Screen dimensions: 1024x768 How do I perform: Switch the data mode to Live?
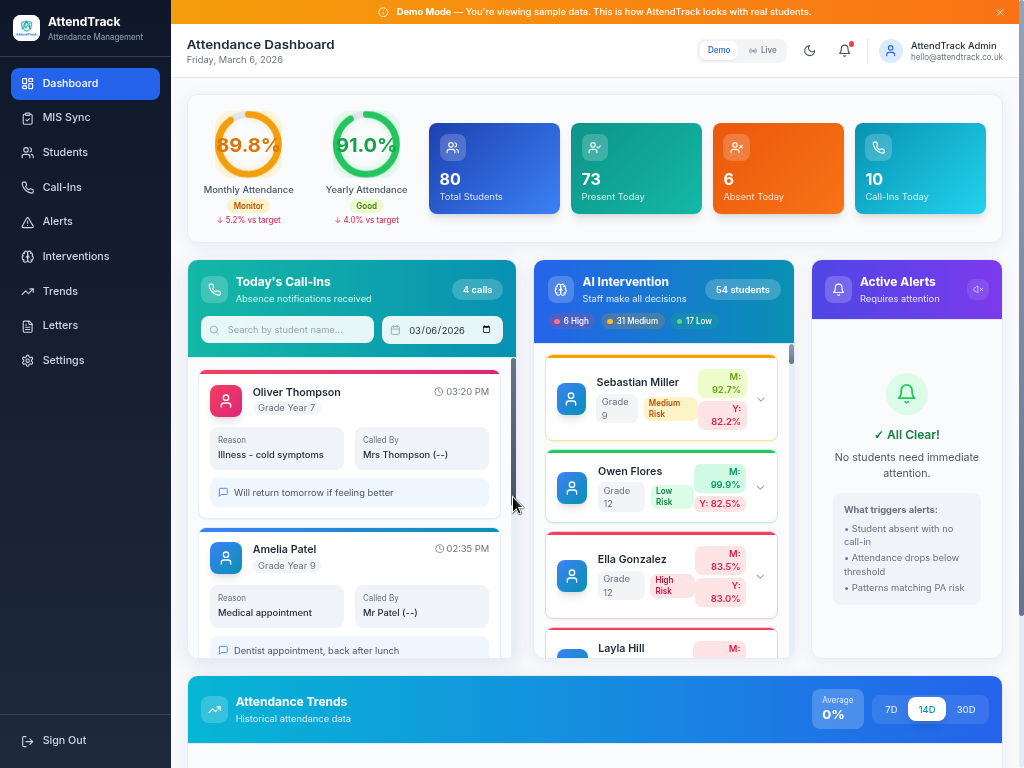coord(764,49)
